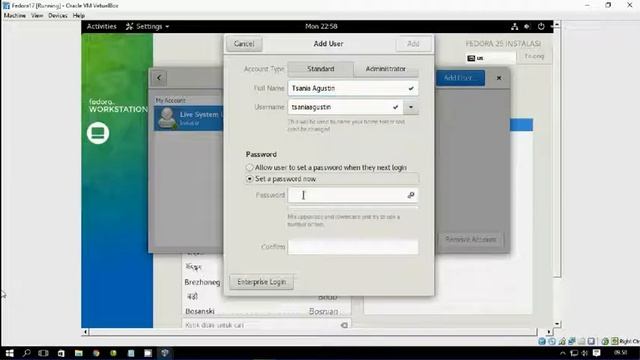
Task: Click the notification center icon in system tray
Action: point(597,353)
